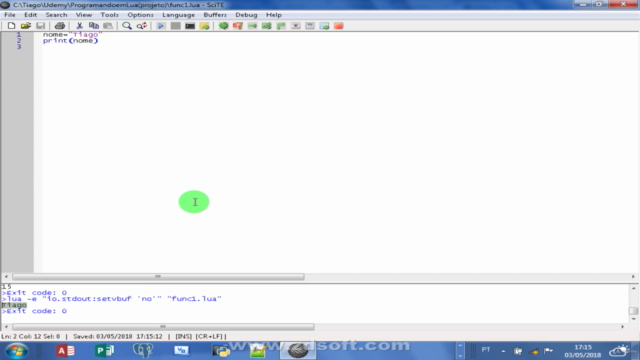This screenshot has width=640, height=360.
Task: Click the print(nome) code line
Action: point(71,40)
